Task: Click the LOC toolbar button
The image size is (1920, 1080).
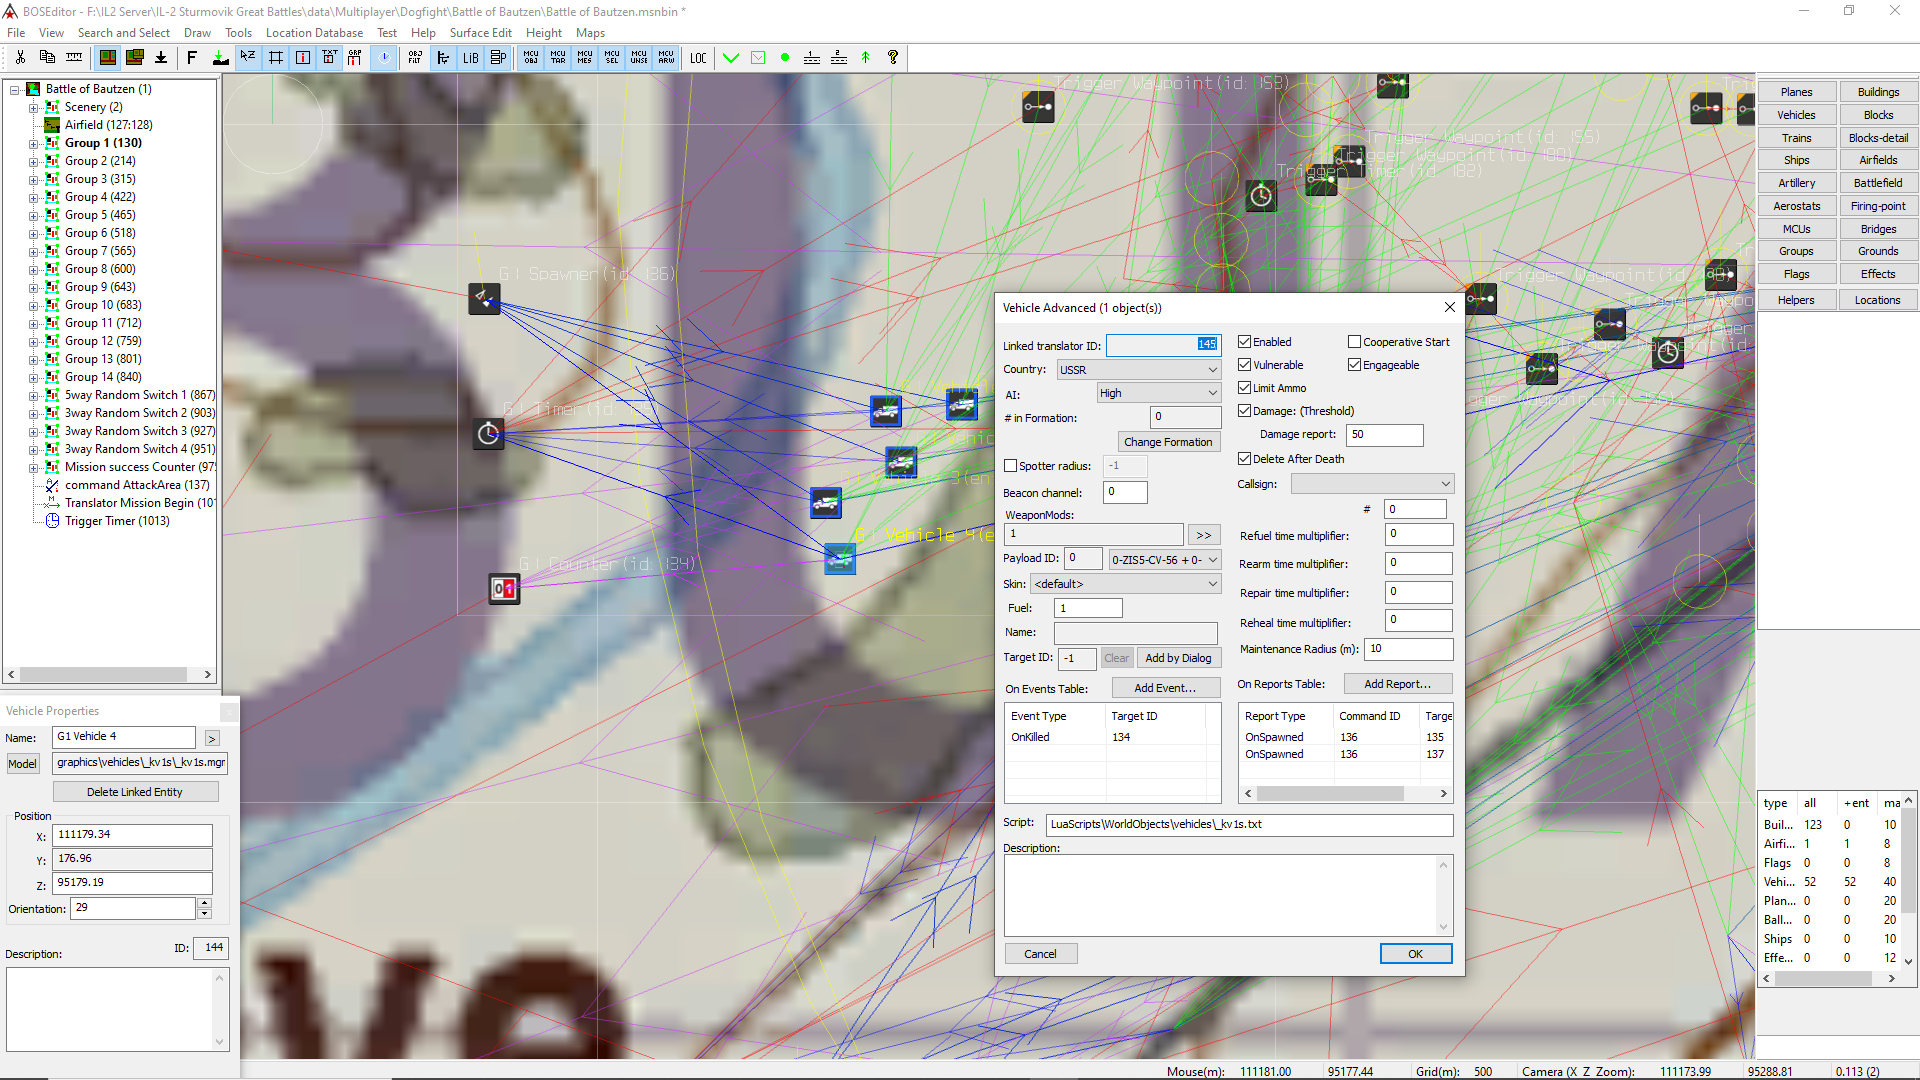Action: click(x=698, y=58)
